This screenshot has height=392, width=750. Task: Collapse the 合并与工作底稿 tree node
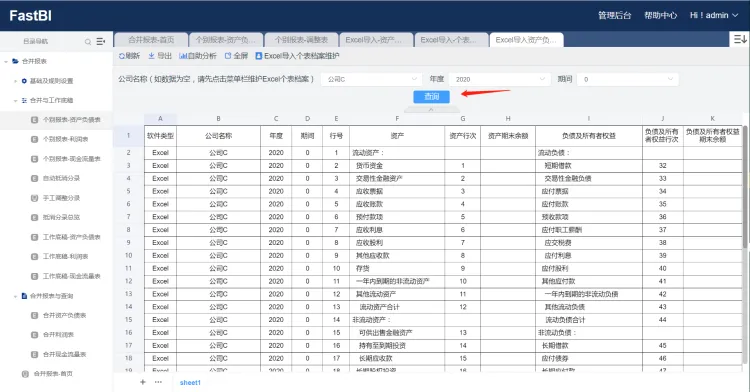pos(15,100)
